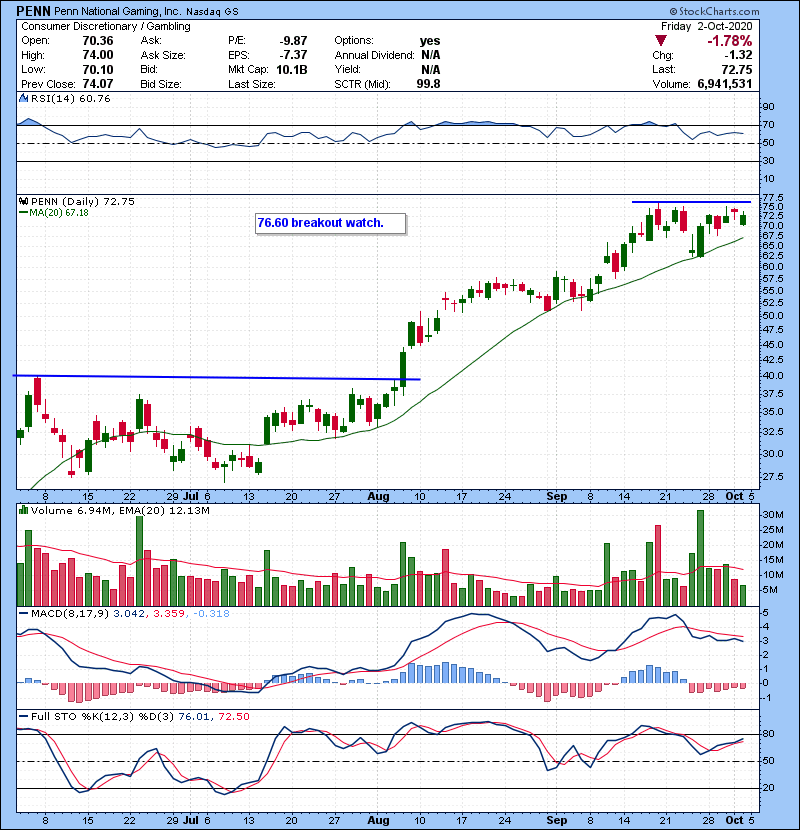Click the Open value 70.36
The image size is (800, 830).
tap(98, 41)
